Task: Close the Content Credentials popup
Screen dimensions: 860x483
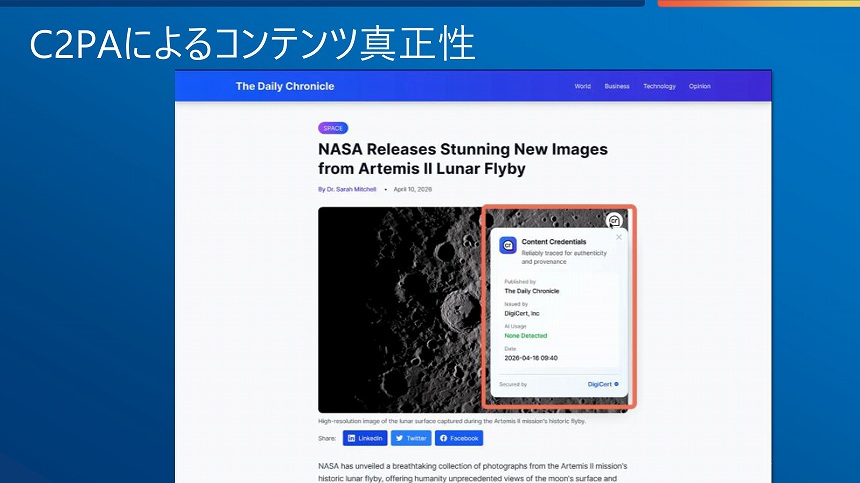Action: (619, 237)
